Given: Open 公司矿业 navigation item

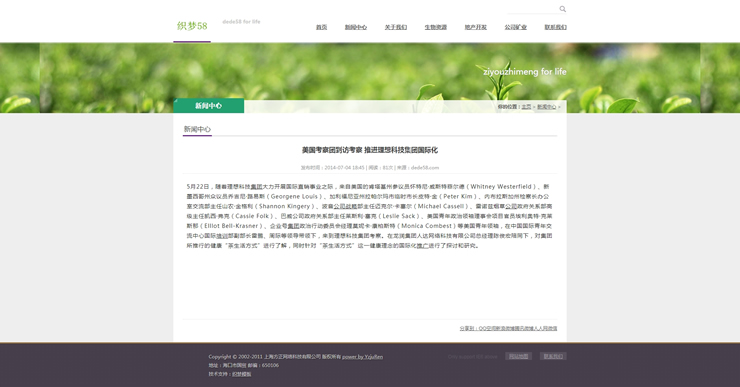Looking at the screenshot, I should click(515, 27).
